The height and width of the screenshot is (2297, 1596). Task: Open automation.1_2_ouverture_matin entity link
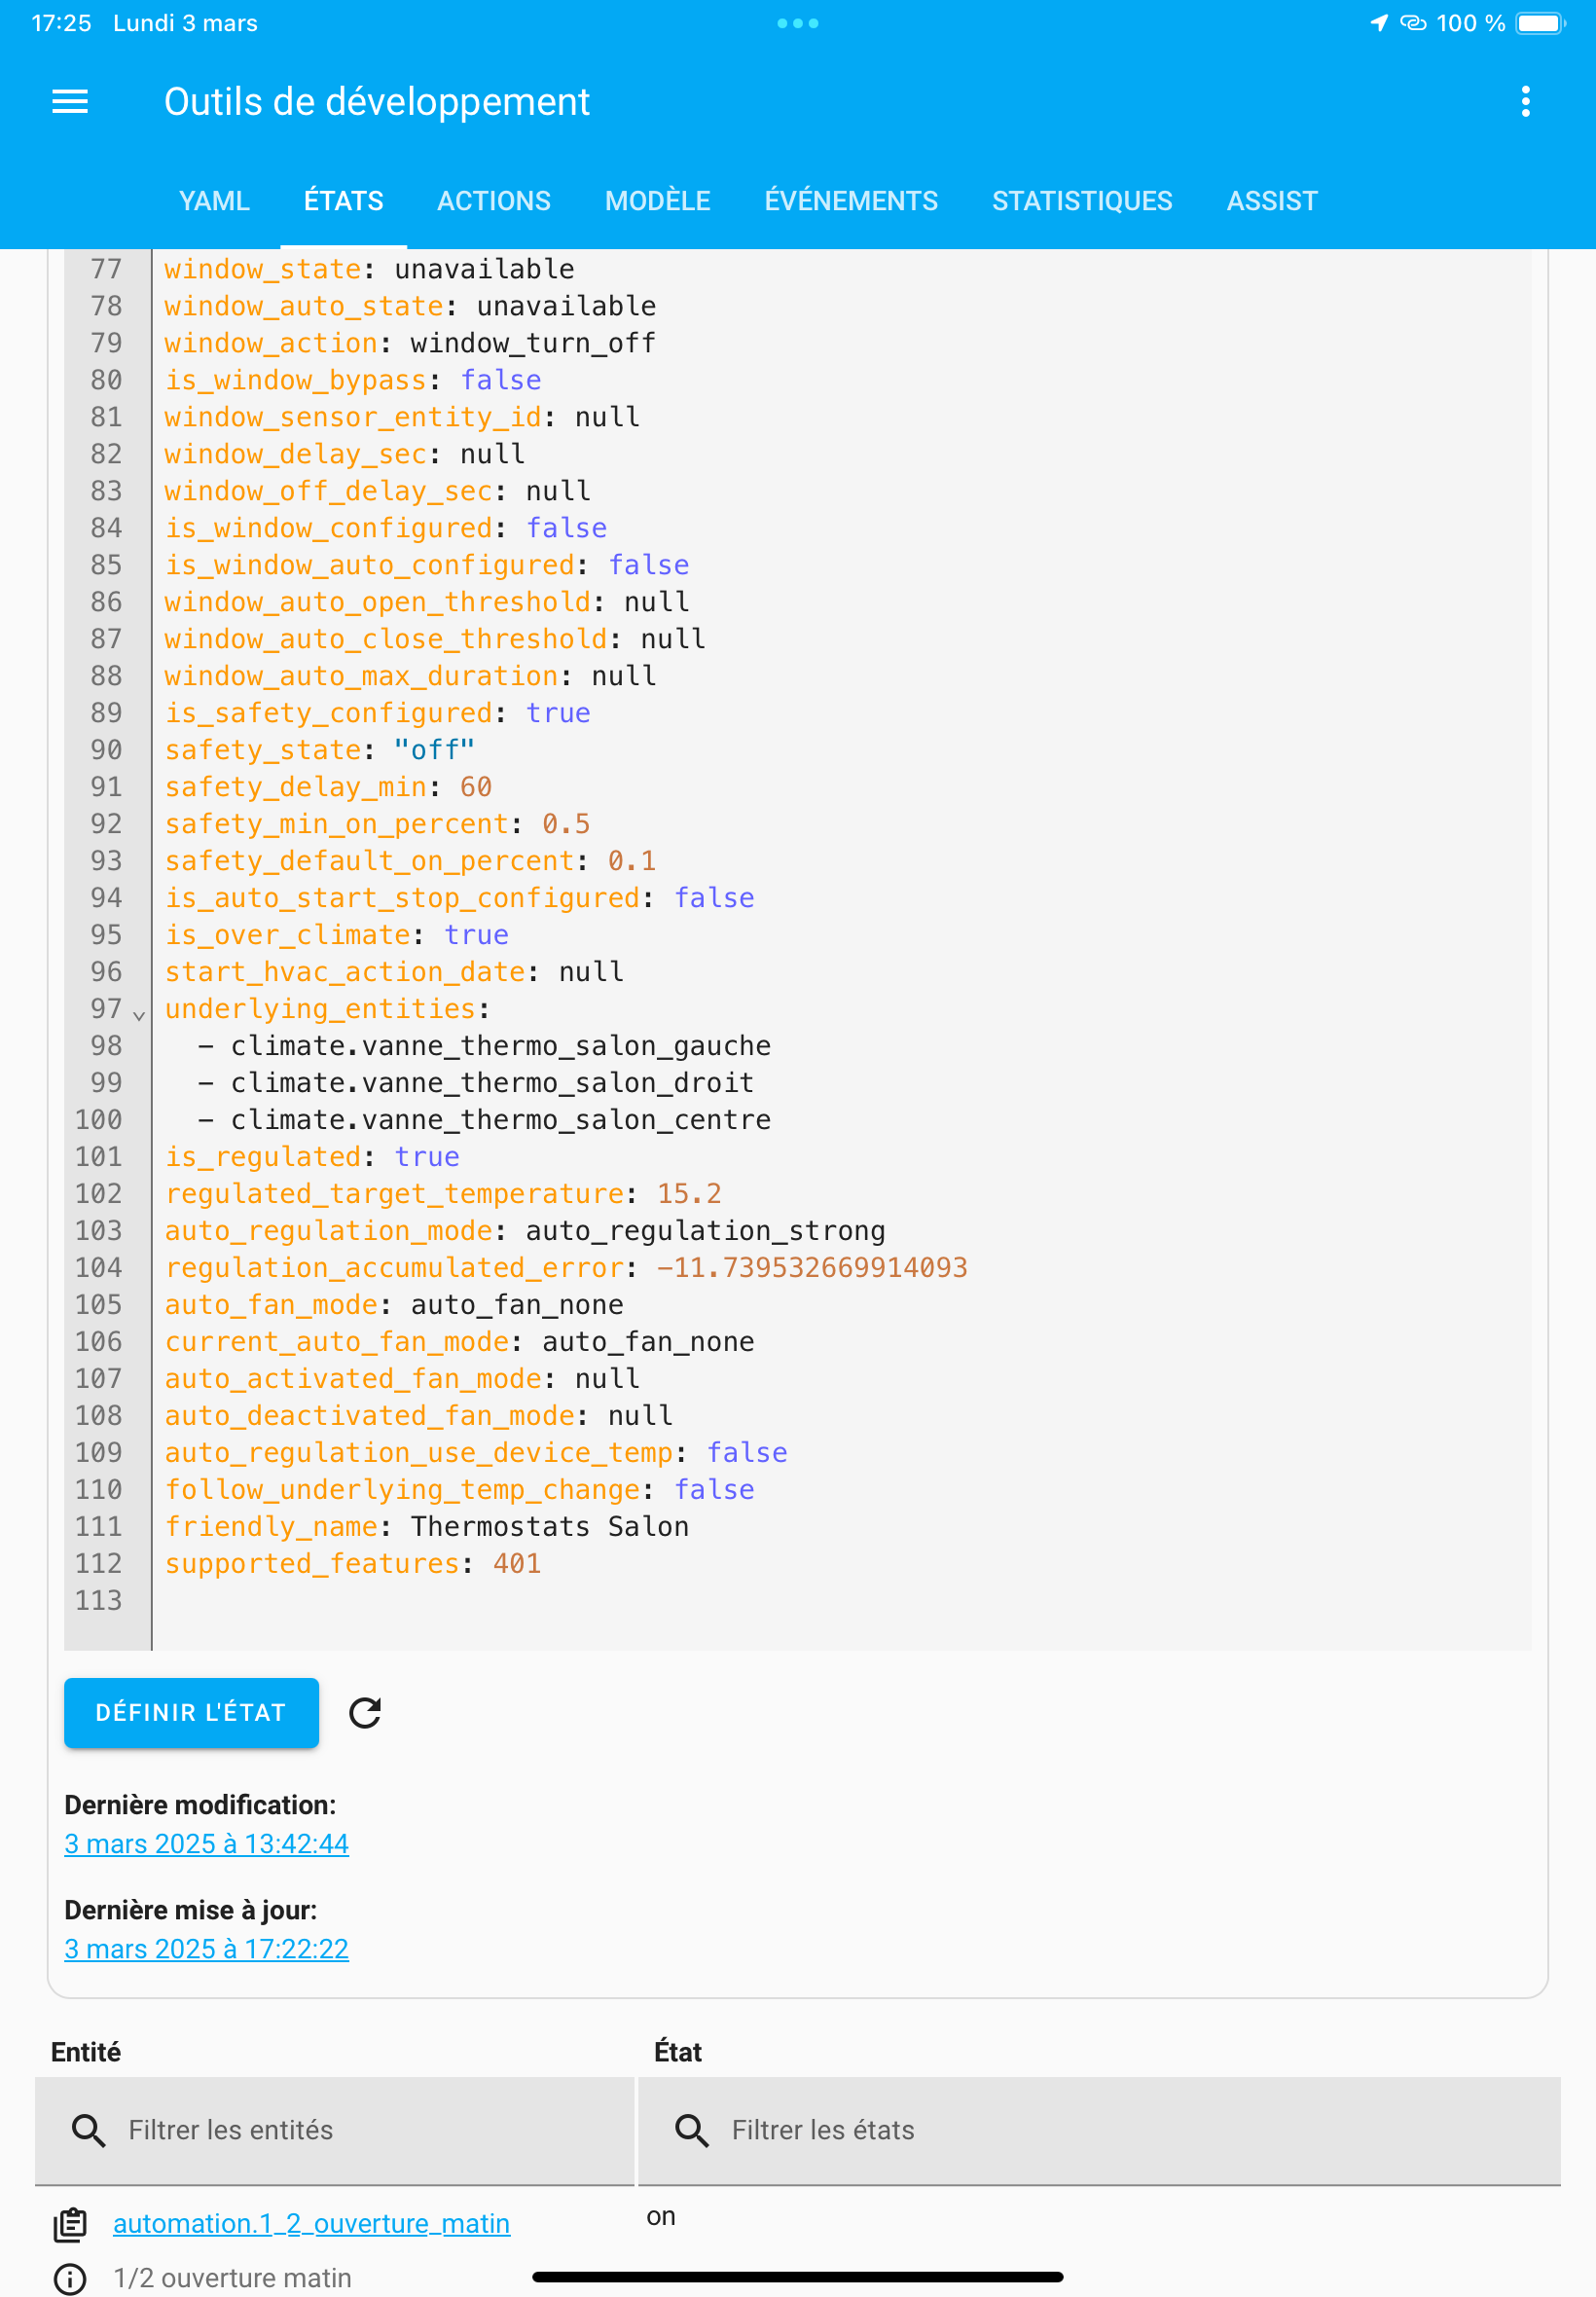click(311, 2223)
